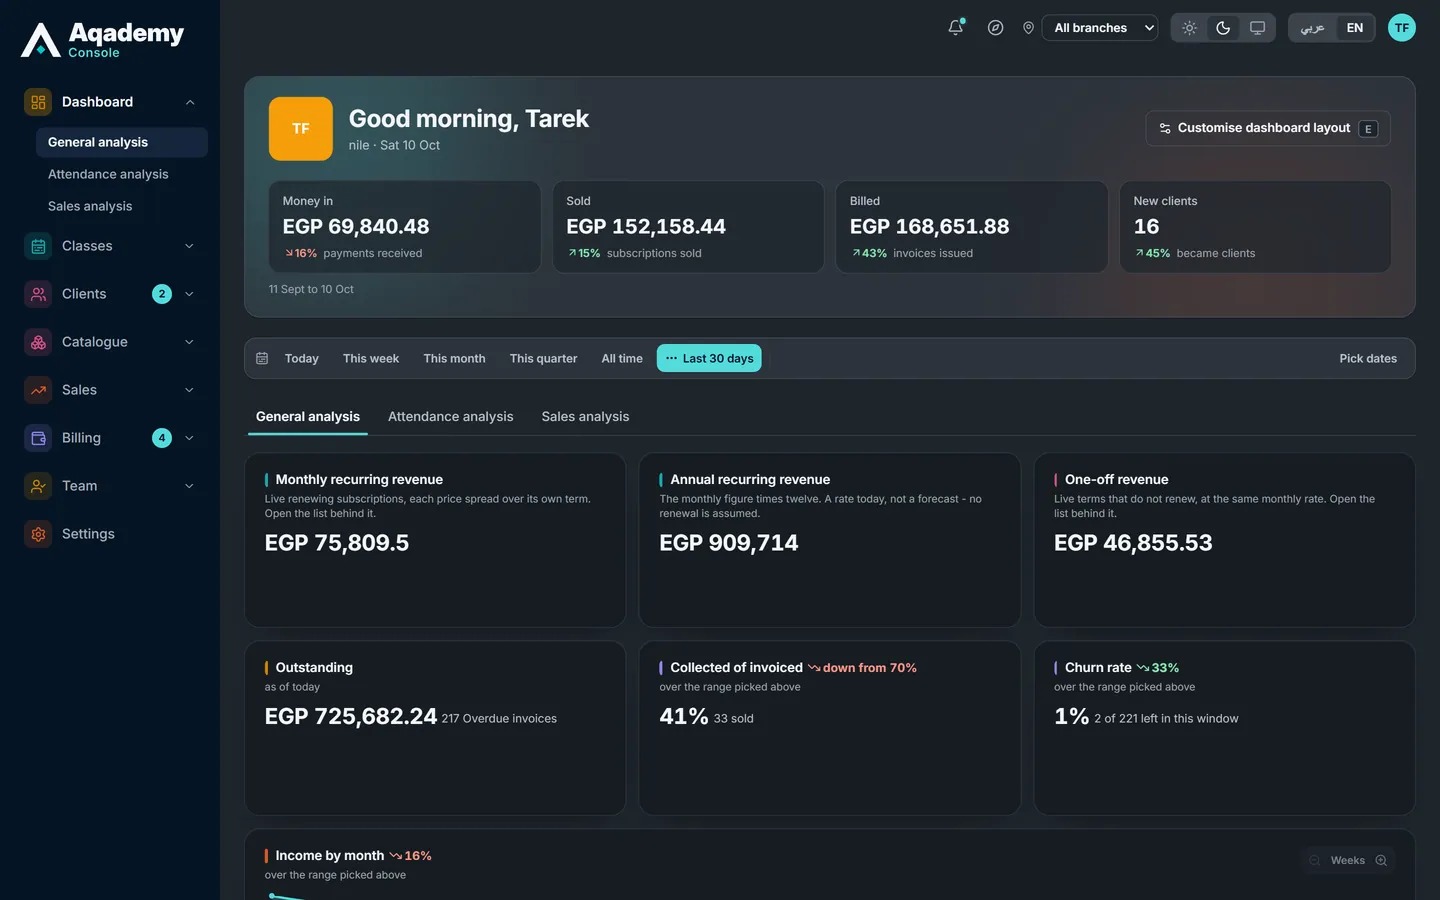This screenshot has width=1440, height=900.
Task: Switch to the Sales analysis tab
Action: [x=585, y=417]
